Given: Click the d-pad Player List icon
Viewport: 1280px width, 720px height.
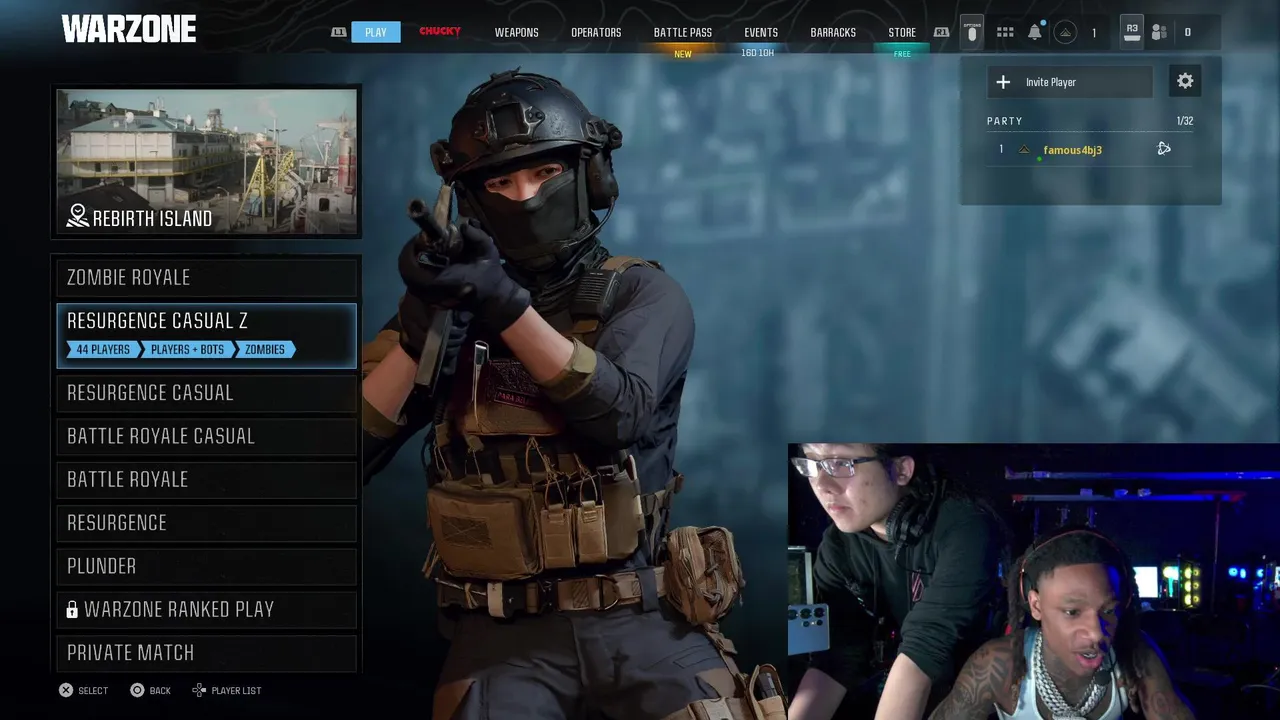Looking at the screenshot, I should [x=199, y=690].
